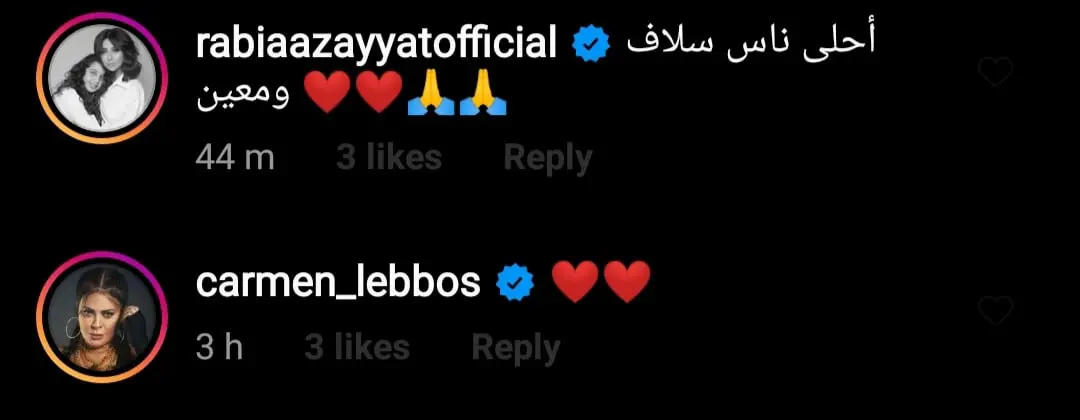This screenshot has height=420, width=1080.
Task: Click the verified badge beside rabiaazayyatofficial
Action: (592, 46)
